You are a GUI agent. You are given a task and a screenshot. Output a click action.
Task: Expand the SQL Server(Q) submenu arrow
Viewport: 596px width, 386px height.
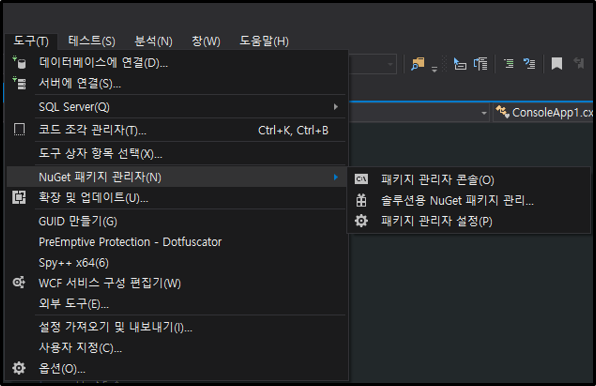click(x=336, y=107)
